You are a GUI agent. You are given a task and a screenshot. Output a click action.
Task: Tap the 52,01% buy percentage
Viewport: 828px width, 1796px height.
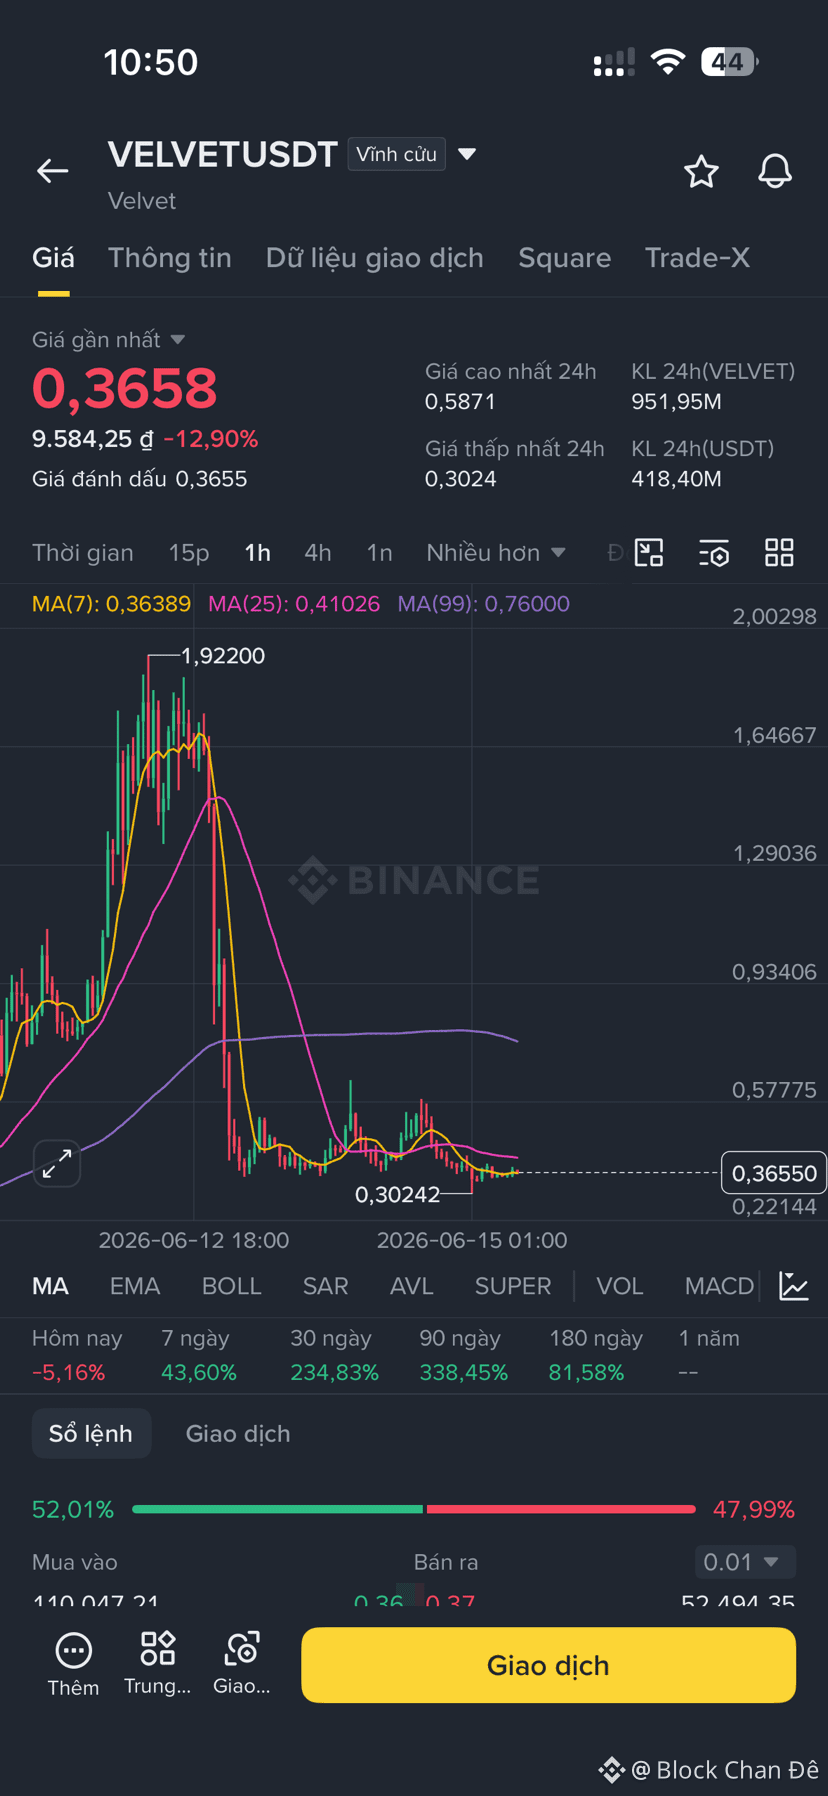(x=73, y=1509)
